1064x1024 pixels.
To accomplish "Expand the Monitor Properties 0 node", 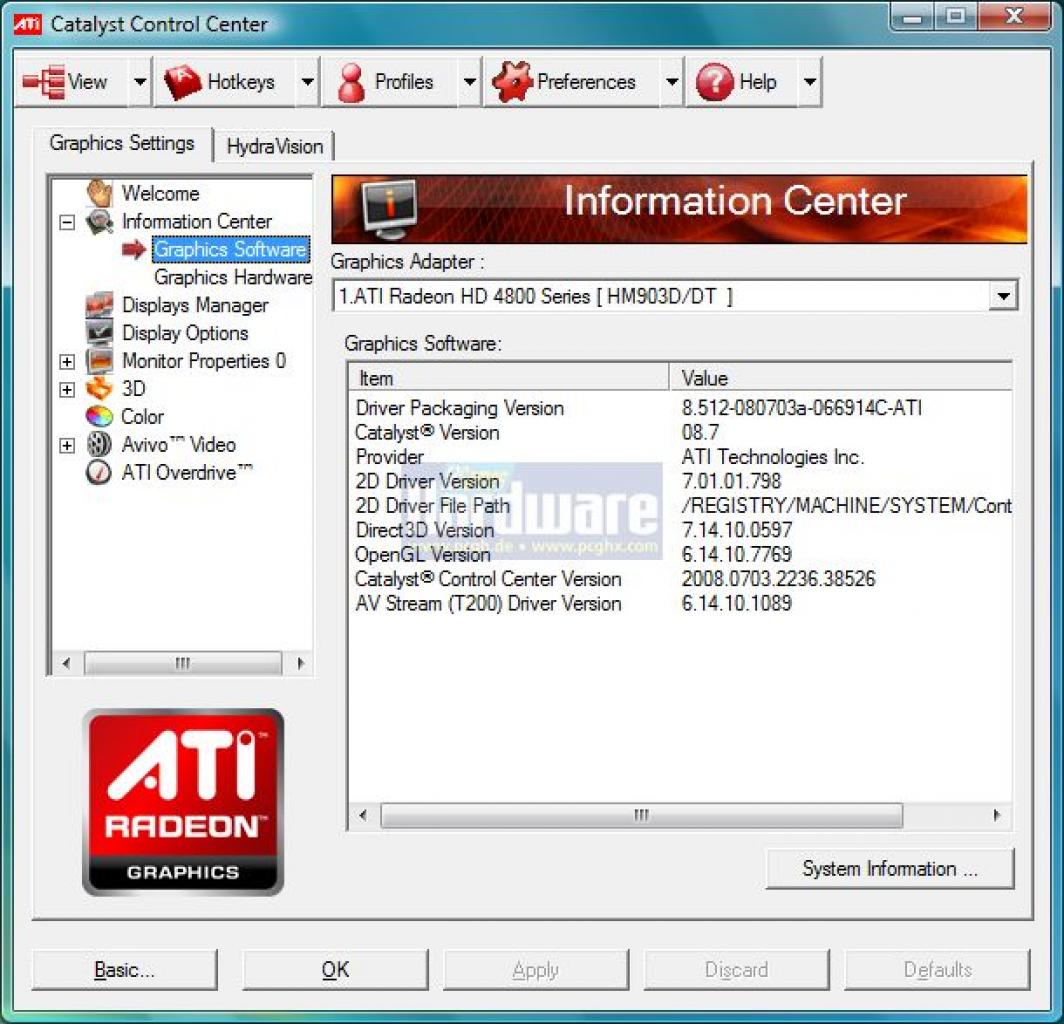I will (66, 361).
